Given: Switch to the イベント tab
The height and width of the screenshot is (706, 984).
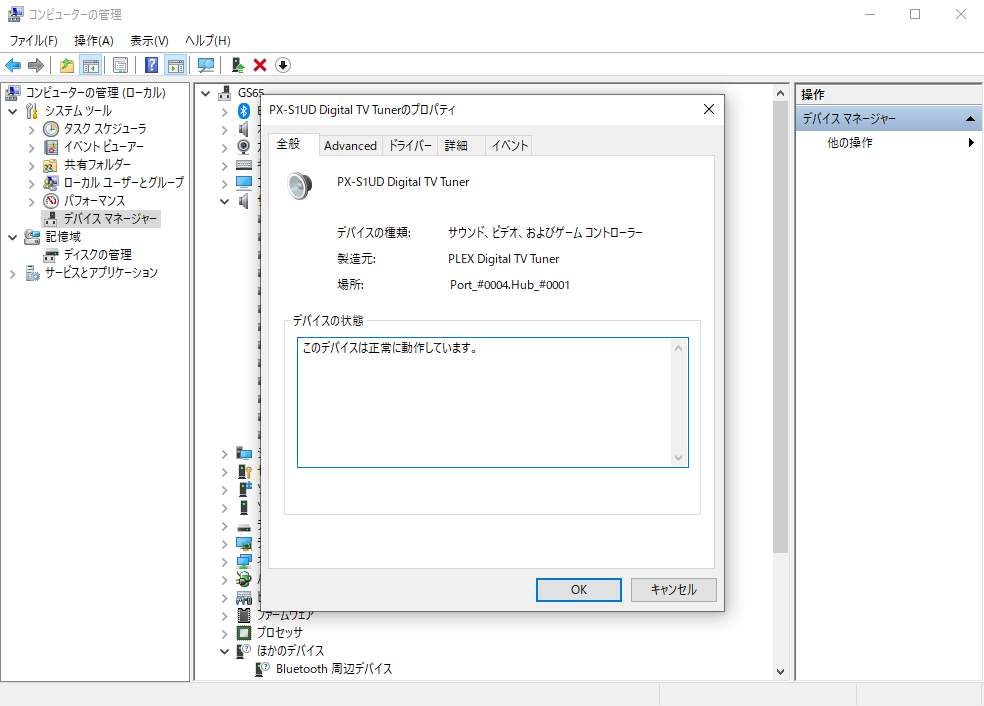Looking at the screenshot, I should tap(509, 146).
